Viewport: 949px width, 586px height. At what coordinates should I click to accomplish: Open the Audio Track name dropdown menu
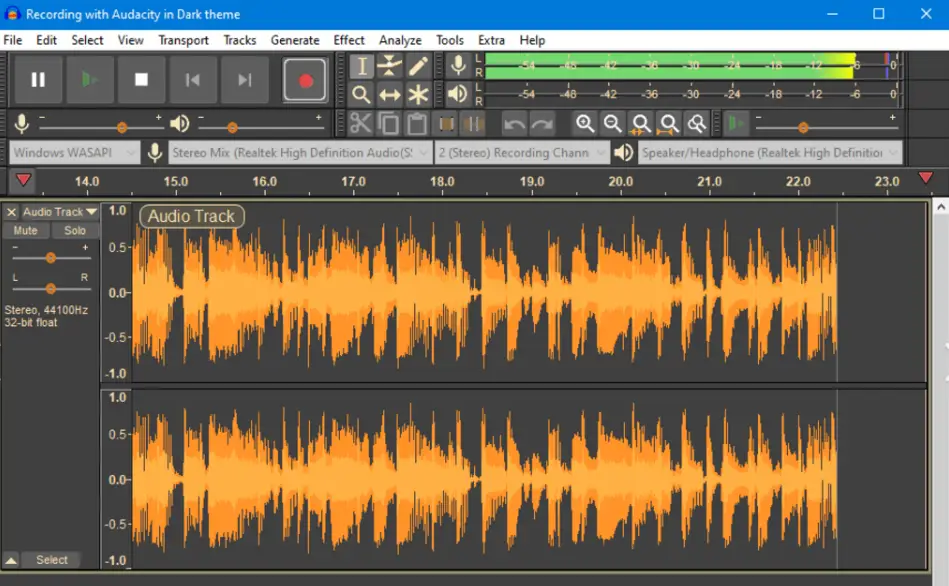[59, 212]
